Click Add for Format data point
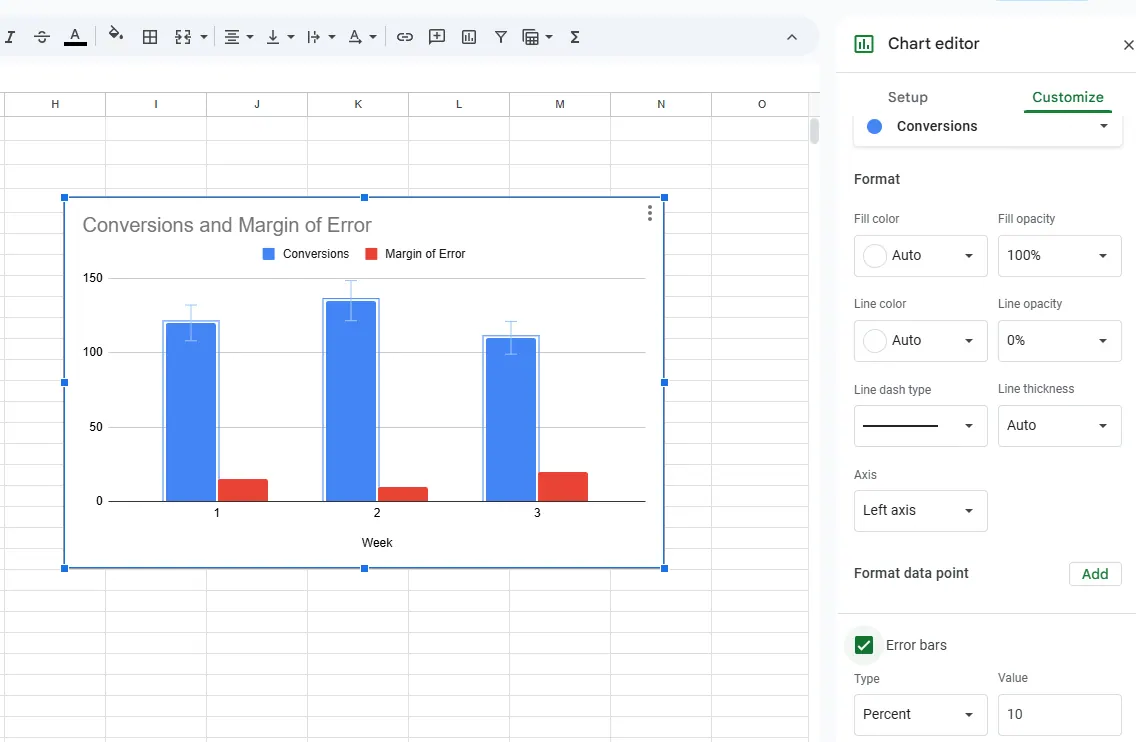 [1095, 574]
